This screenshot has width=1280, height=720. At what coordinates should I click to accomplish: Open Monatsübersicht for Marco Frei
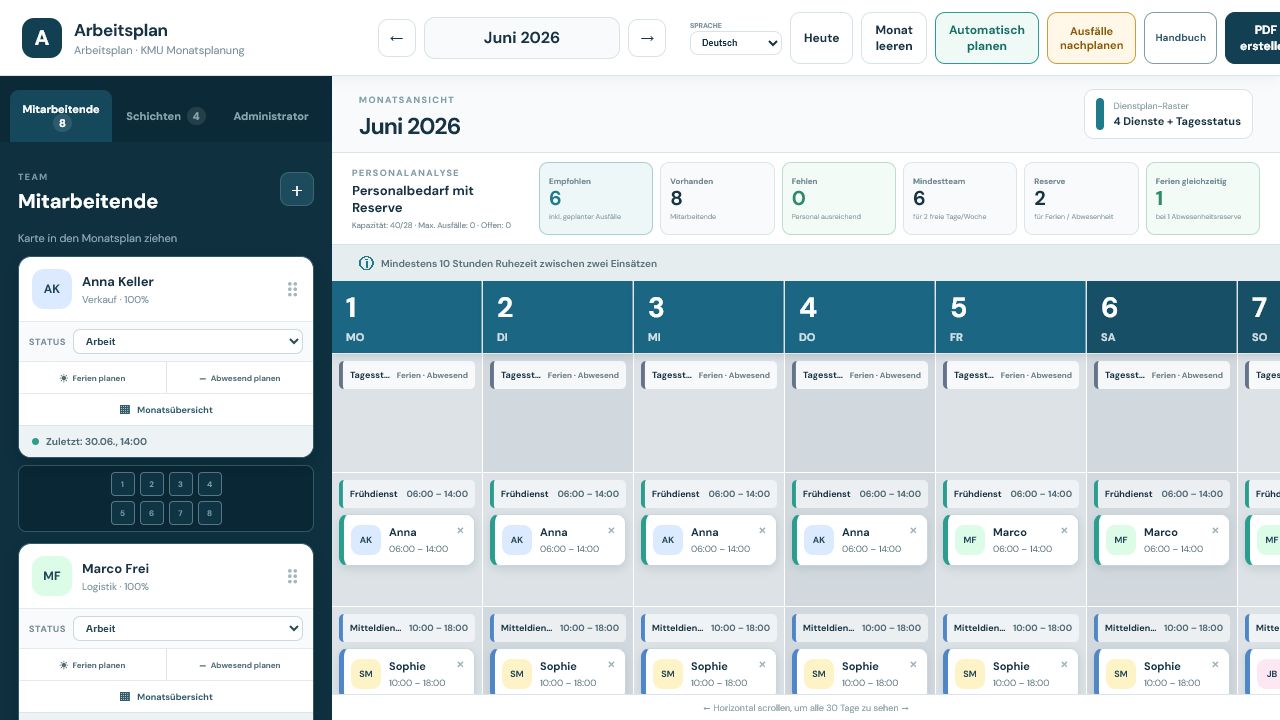pos(166,696)
